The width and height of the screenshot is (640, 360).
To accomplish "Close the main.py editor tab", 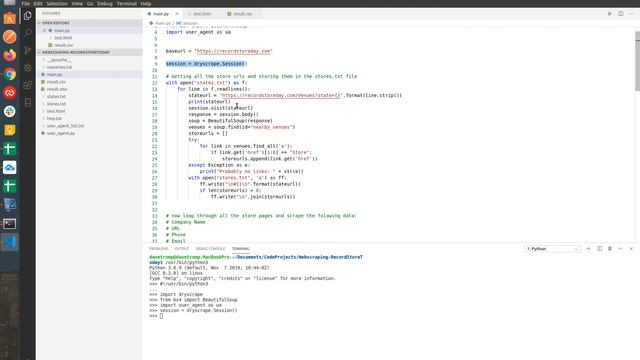I will 177,14.
